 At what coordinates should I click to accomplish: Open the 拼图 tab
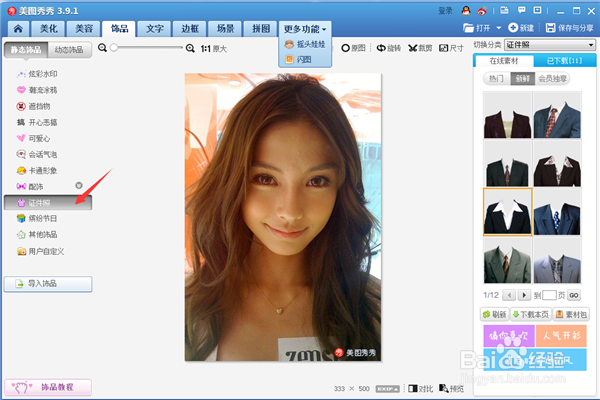(261, 29)
